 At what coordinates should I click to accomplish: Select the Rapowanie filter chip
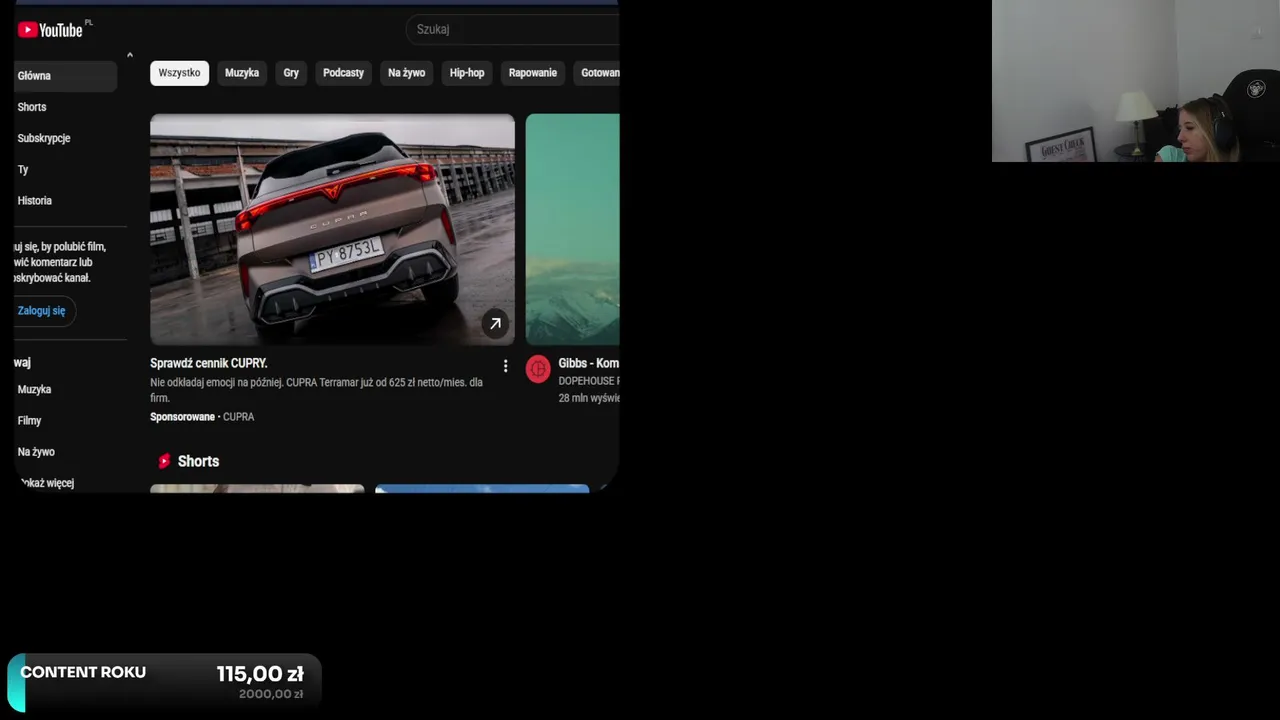click(x=533, y=73)
